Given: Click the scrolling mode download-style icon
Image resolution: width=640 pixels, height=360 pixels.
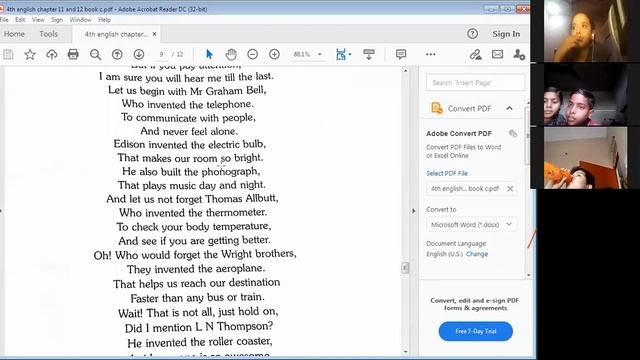Looking at the screenshot, I should (369, 54).
